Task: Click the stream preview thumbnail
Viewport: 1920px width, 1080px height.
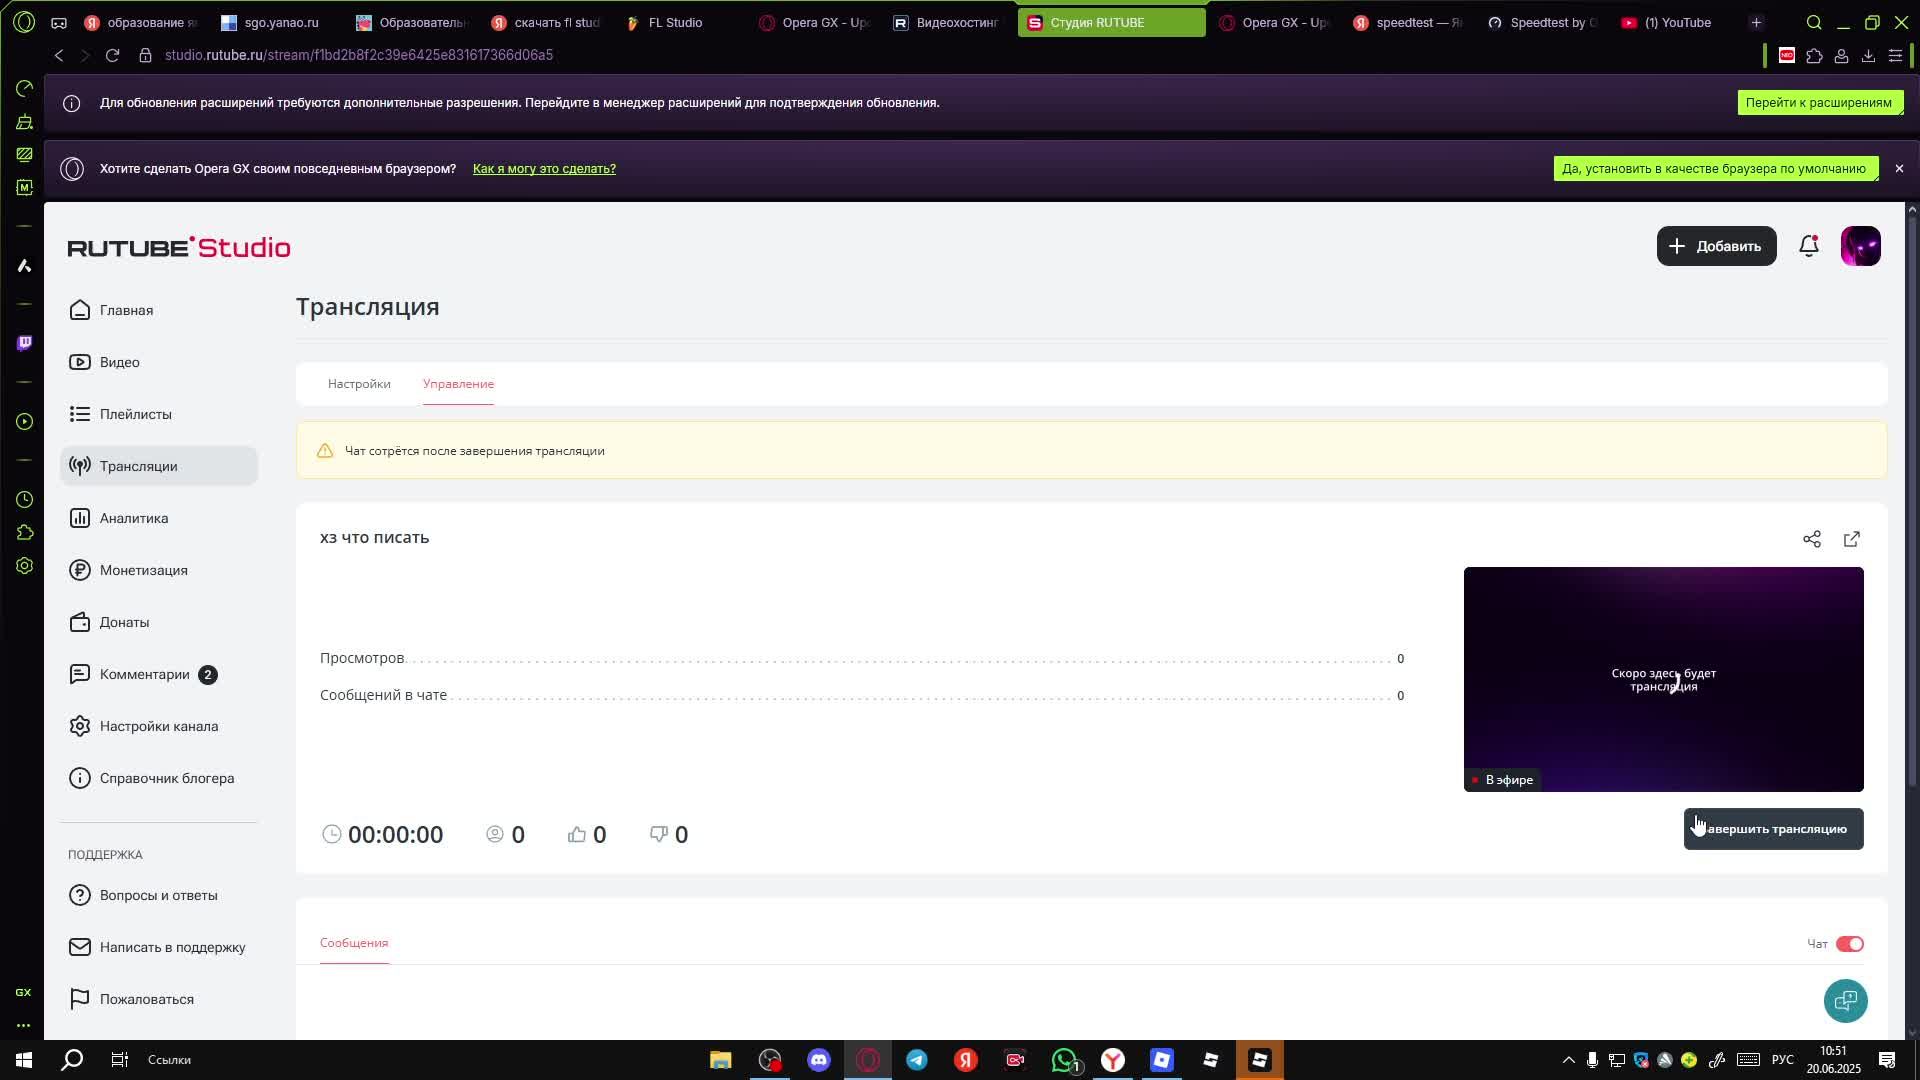Action: (x=1663, y=679)
